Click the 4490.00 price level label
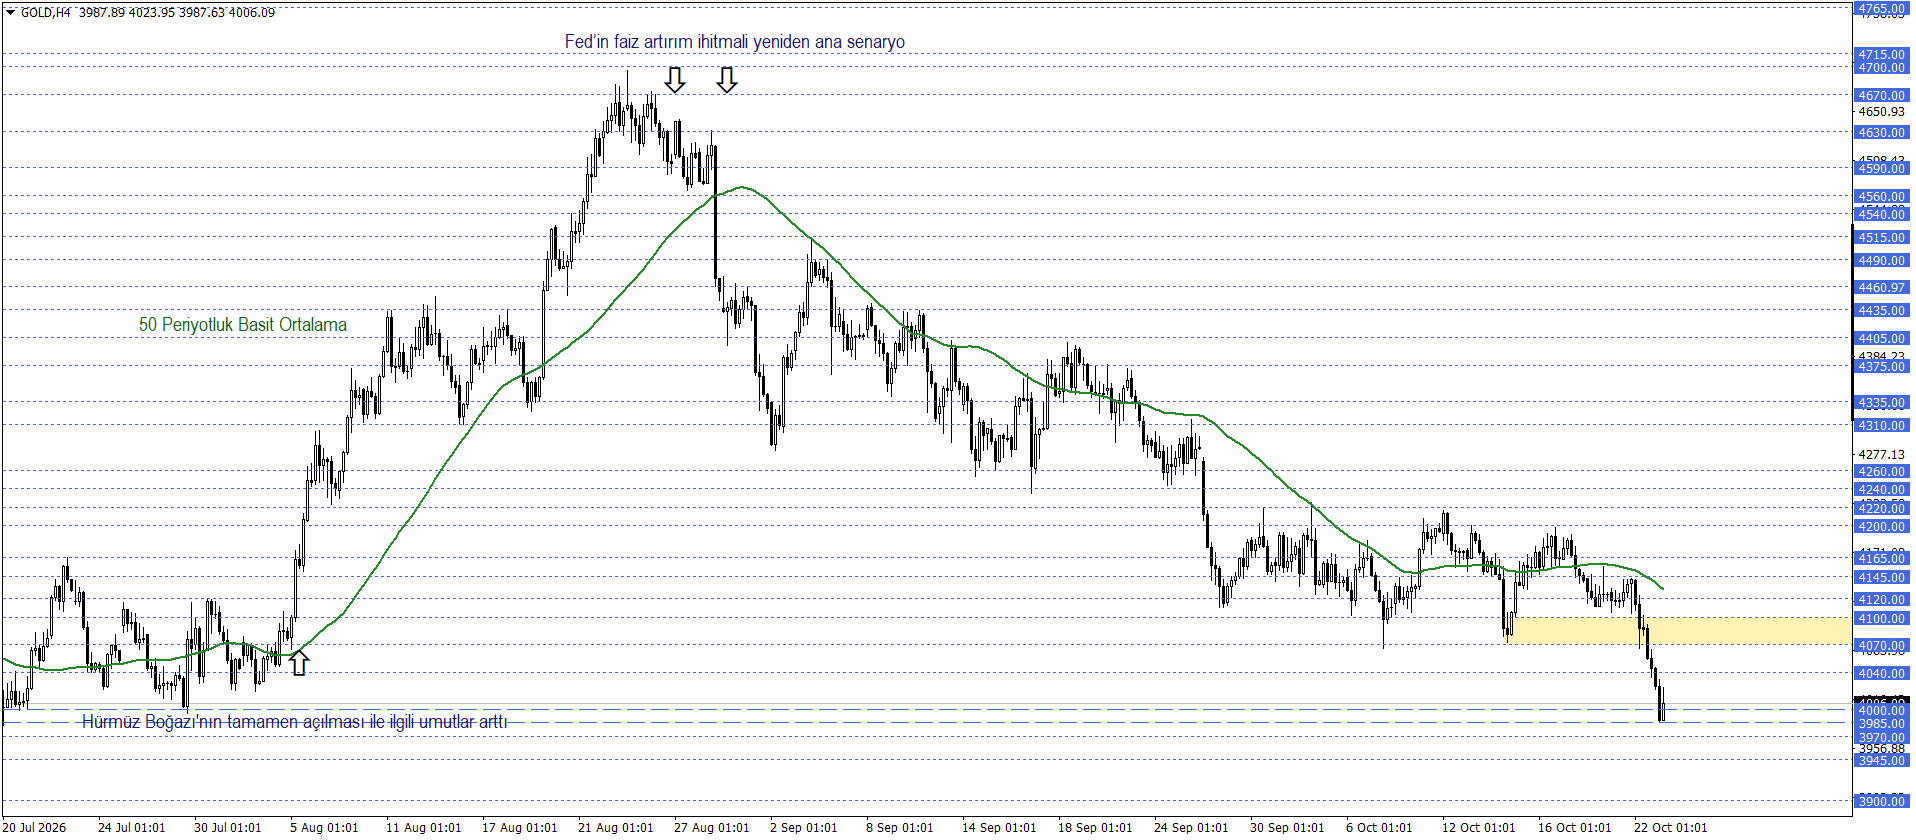Screen dimensions: 1916x840 tap(1882, 261)
